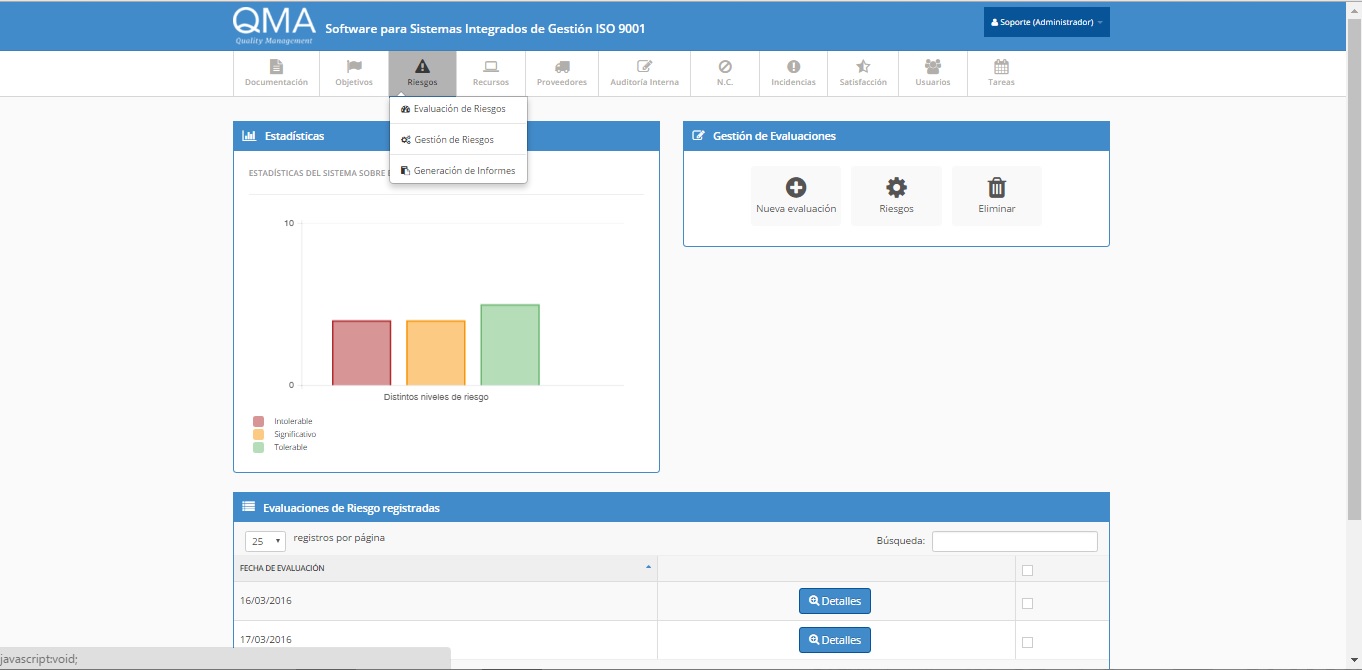
Task: Open the registros por página dropdown
Action: click(x=265, y=541)
